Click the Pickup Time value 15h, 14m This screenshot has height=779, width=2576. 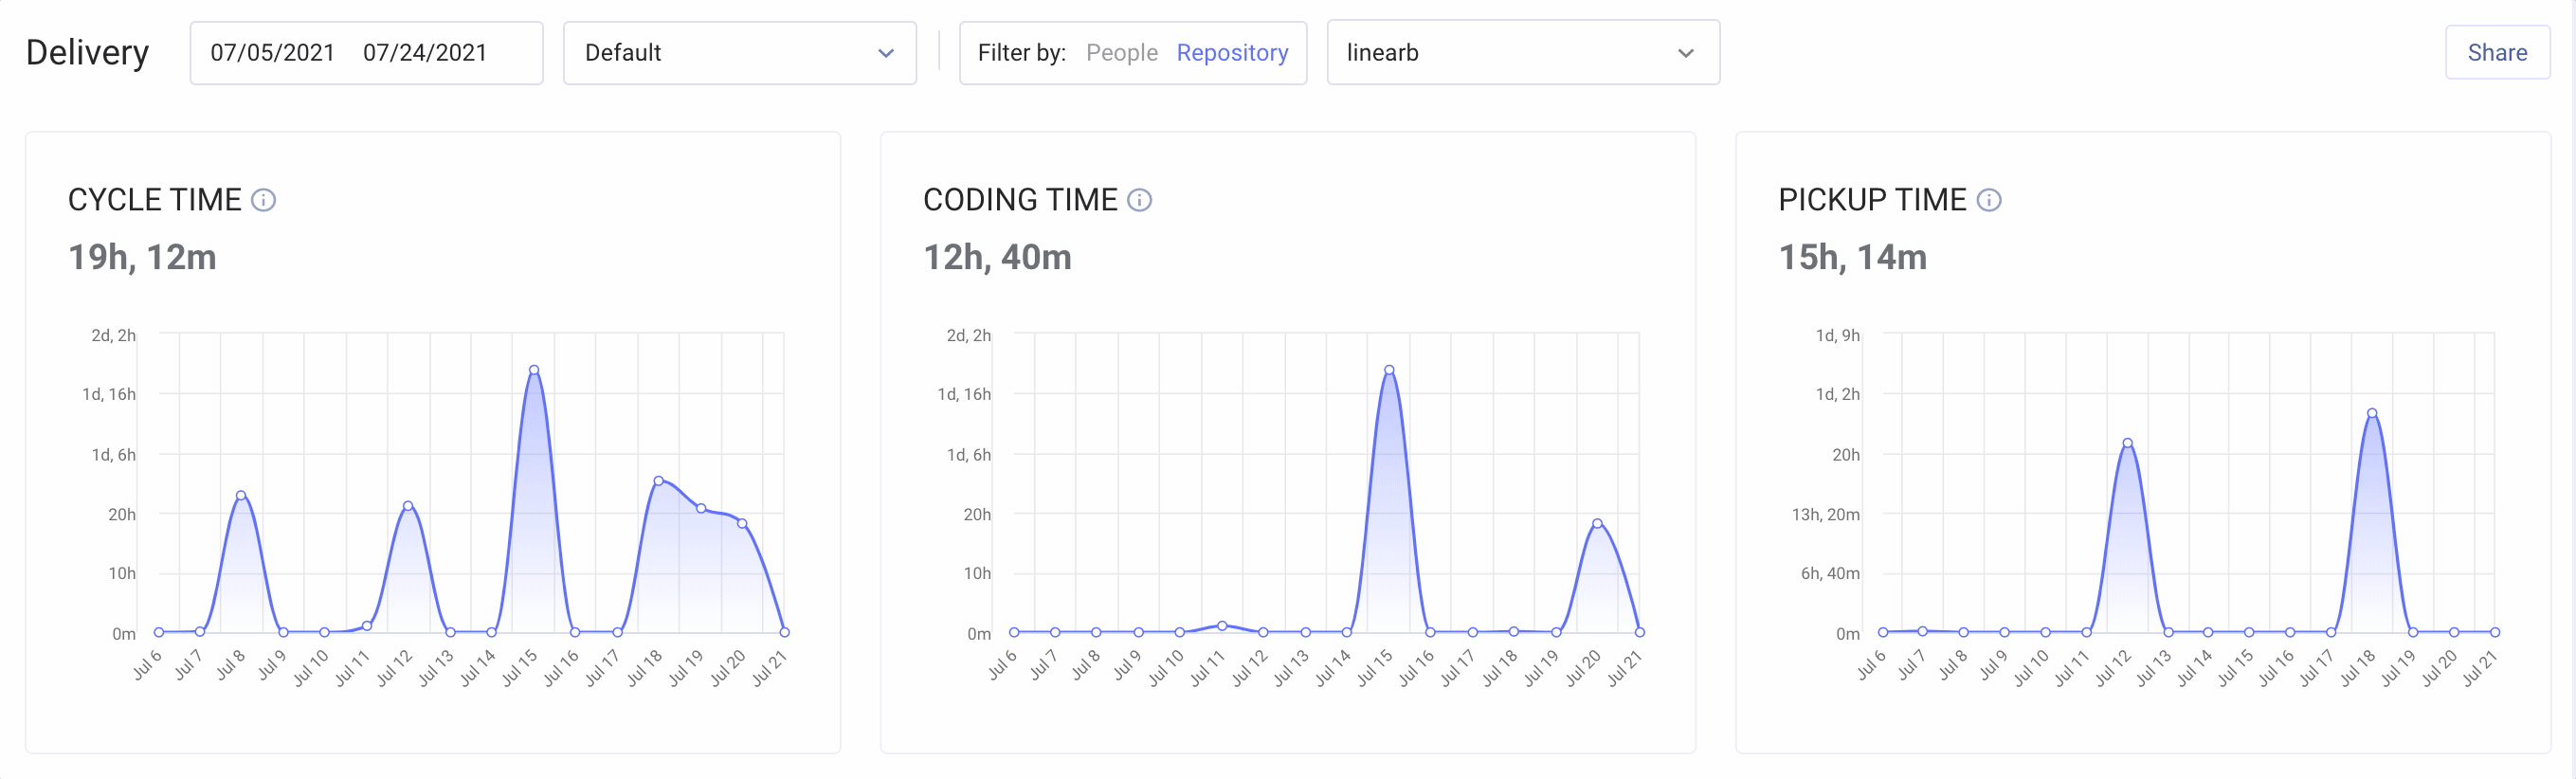(x=1852, y=257)
